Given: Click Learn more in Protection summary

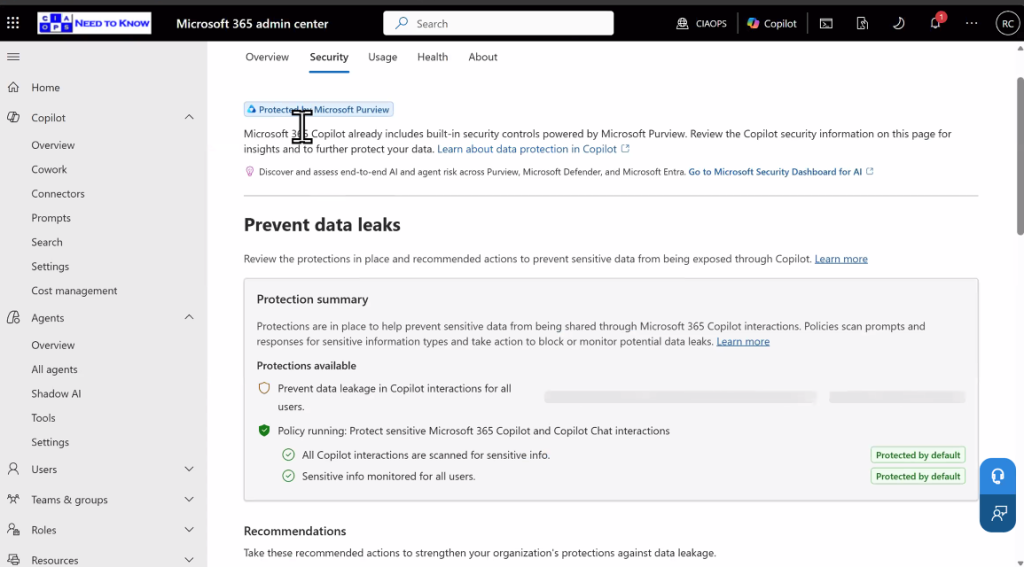Looking at the screenshot, I should [743, 342].
